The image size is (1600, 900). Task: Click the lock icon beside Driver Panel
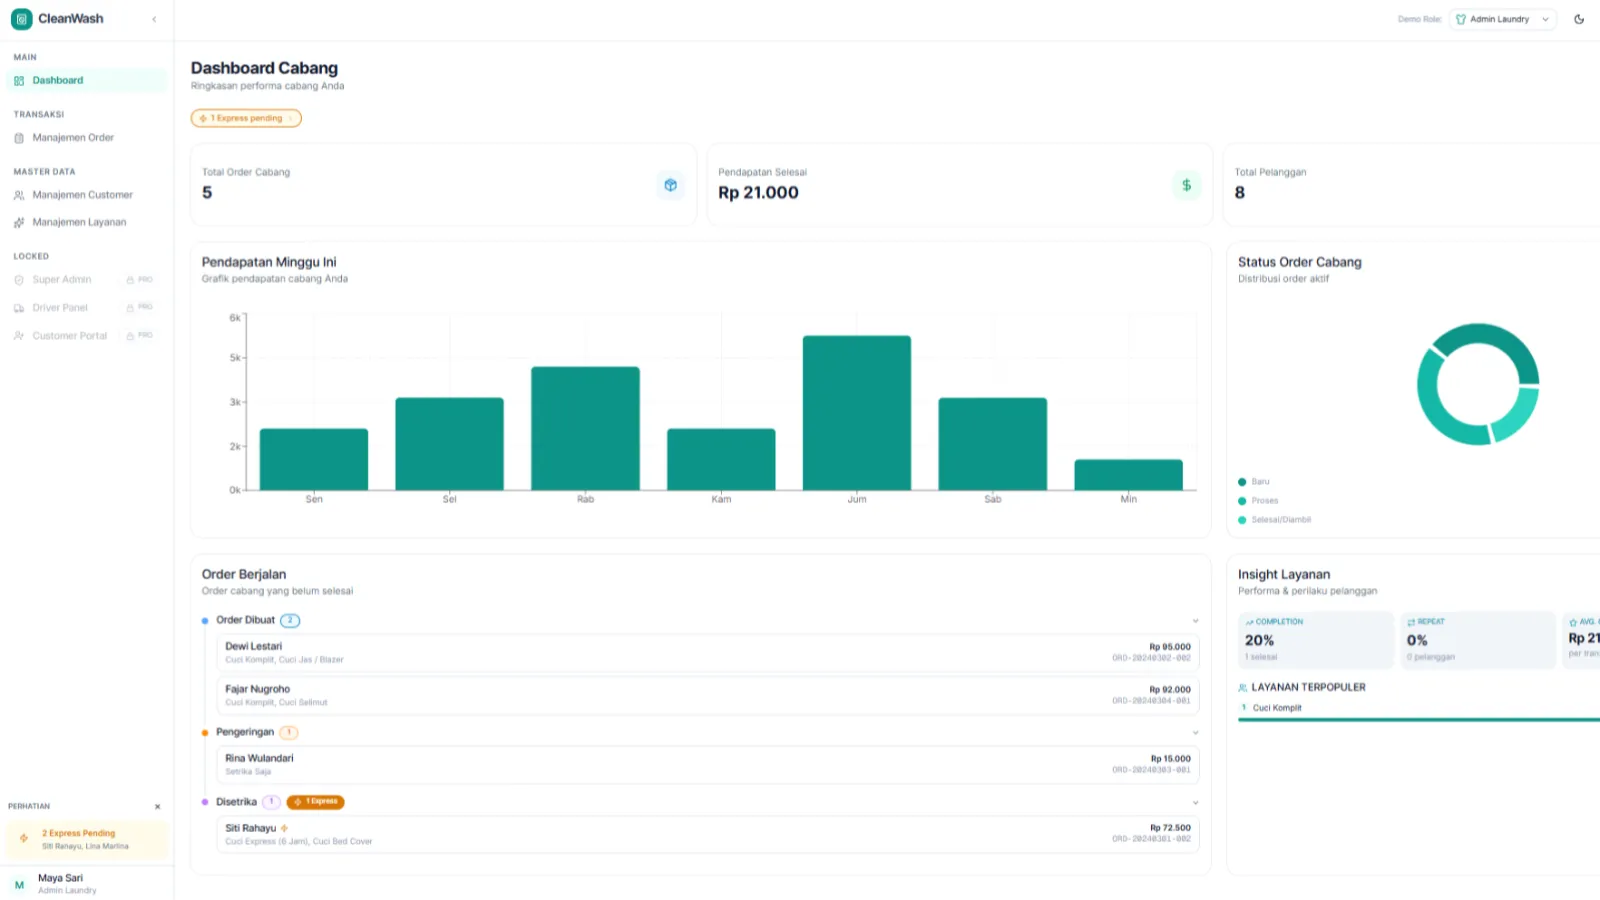point(130,308)
